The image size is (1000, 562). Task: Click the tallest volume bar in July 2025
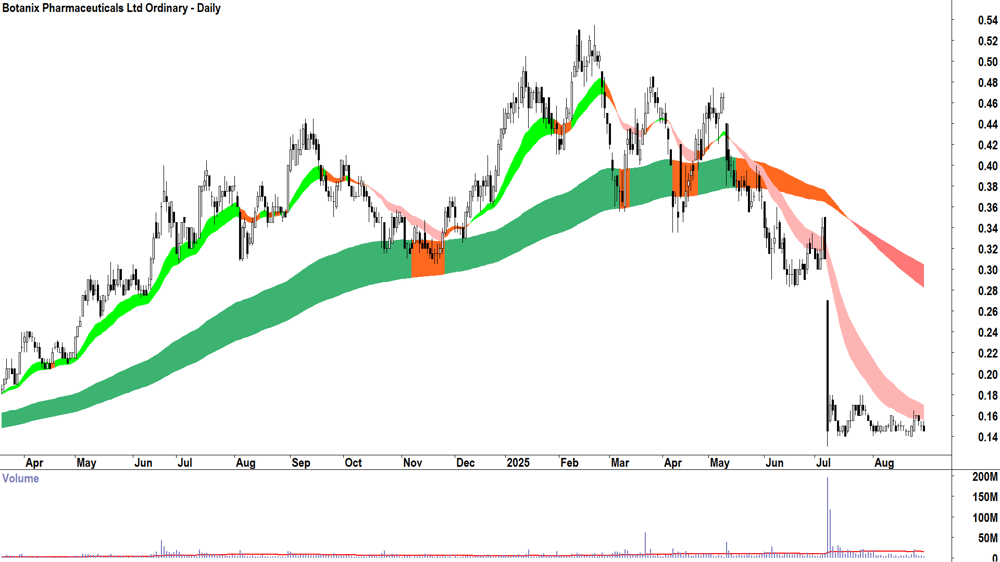tap(828, 517)
